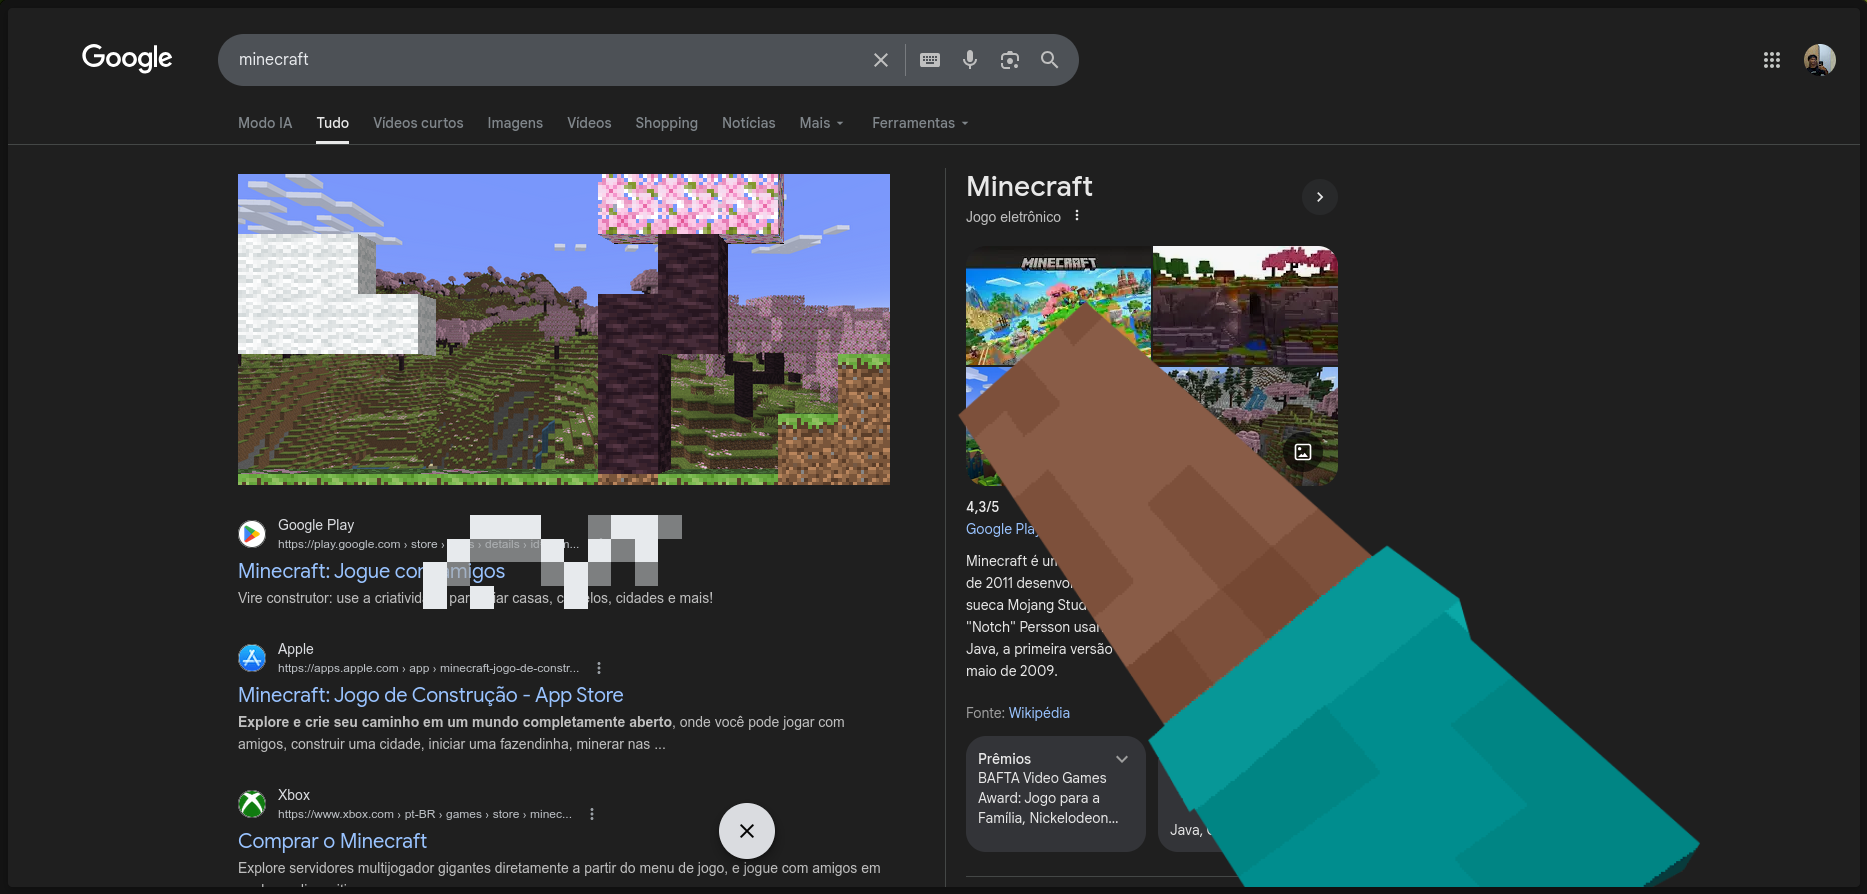
Task: Switch to Modo IA tab
Action: point(265,123)
